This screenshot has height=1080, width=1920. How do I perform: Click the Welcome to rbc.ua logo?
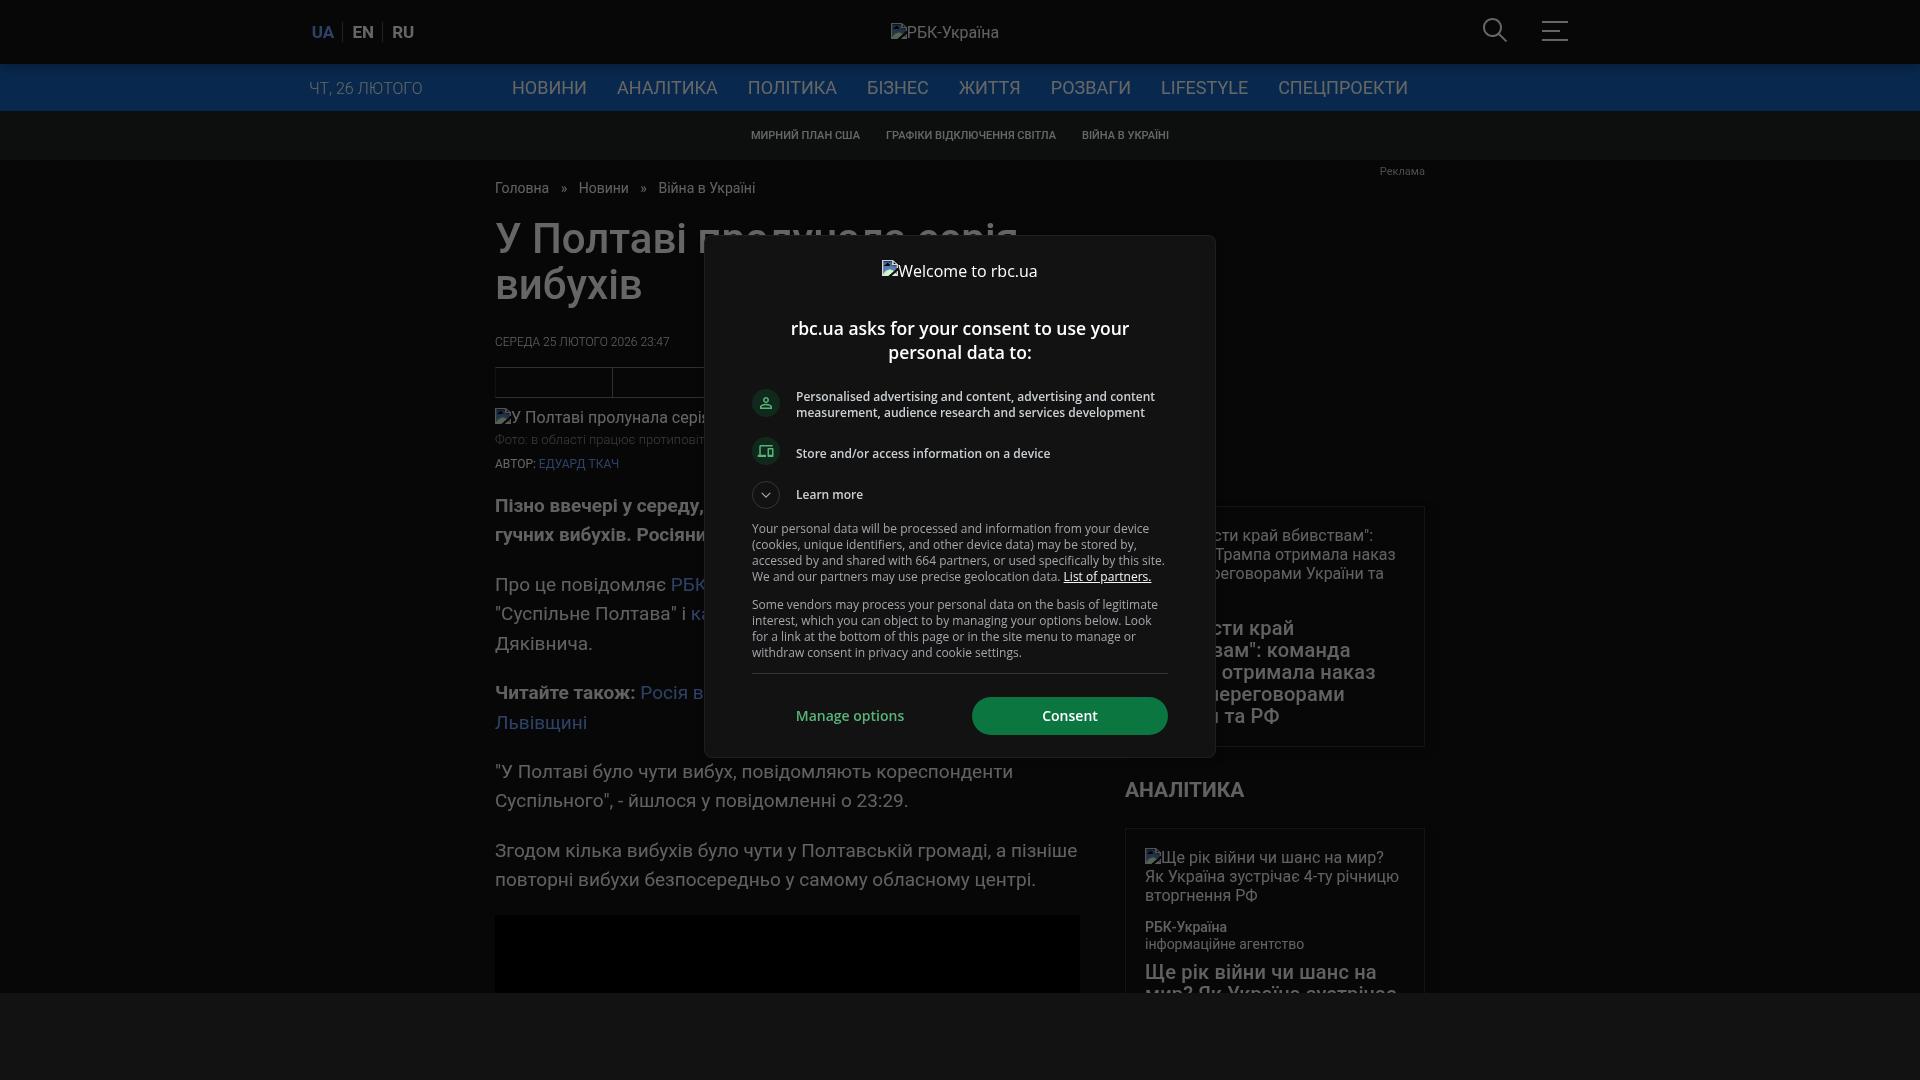coord(959,271)
